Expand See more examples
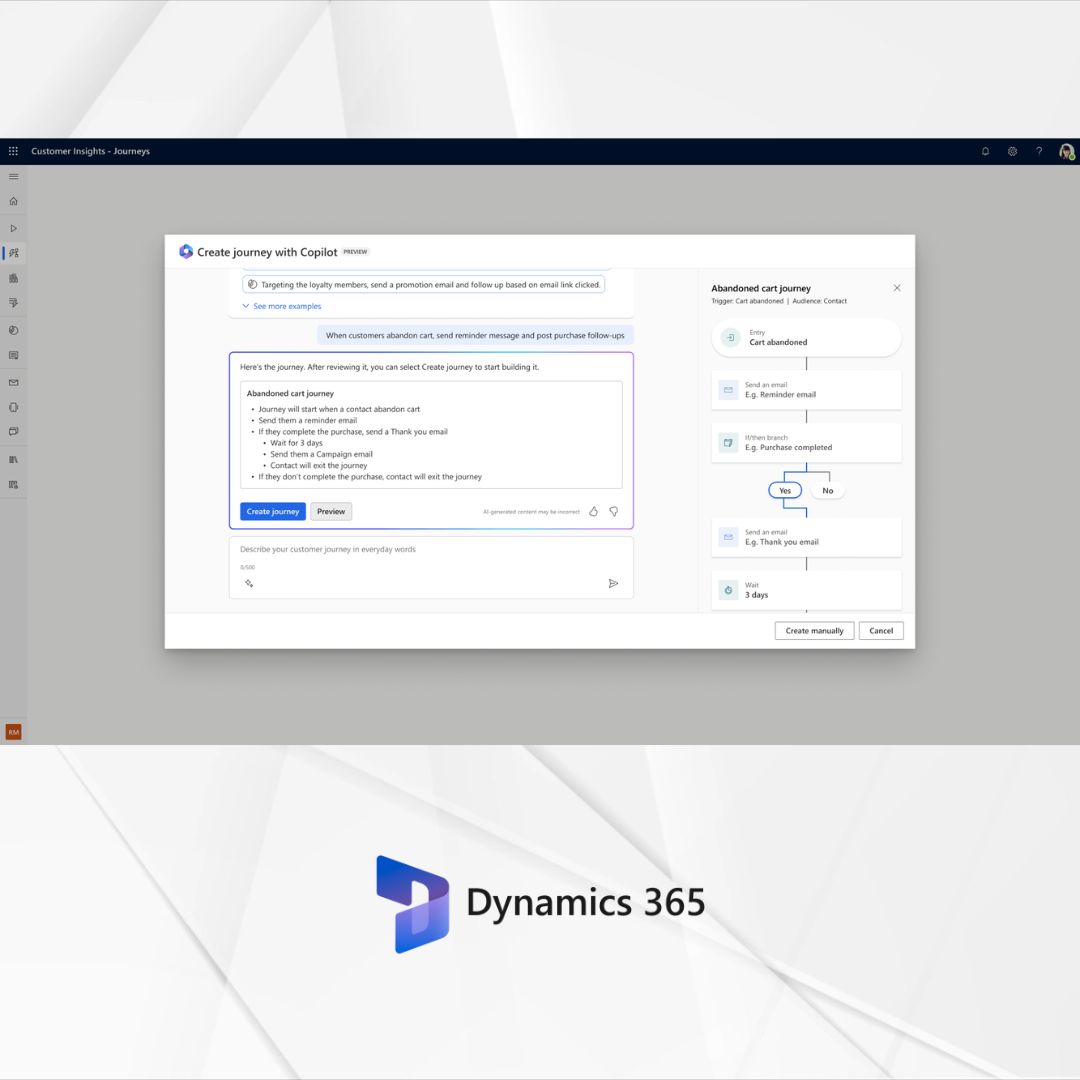 pos(282,306)
